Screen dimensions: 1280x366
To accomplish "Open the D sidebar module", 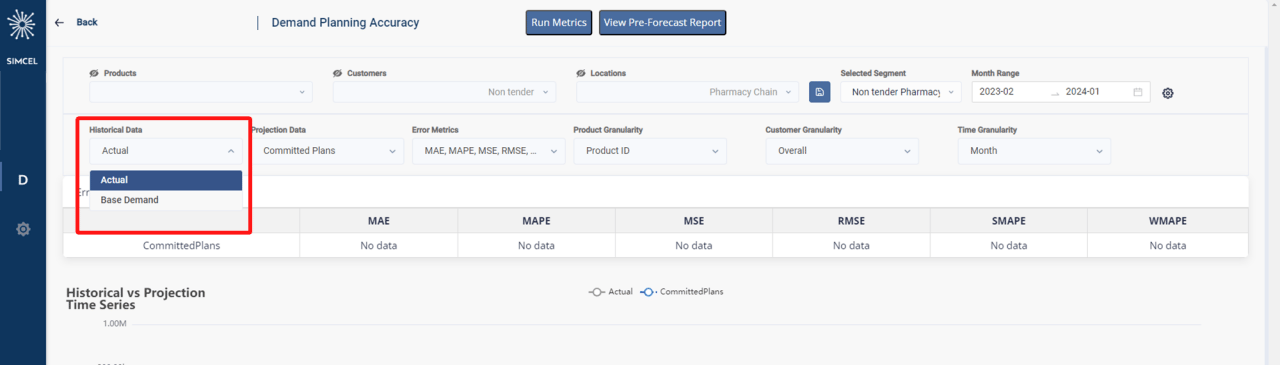I will [23, 180].
